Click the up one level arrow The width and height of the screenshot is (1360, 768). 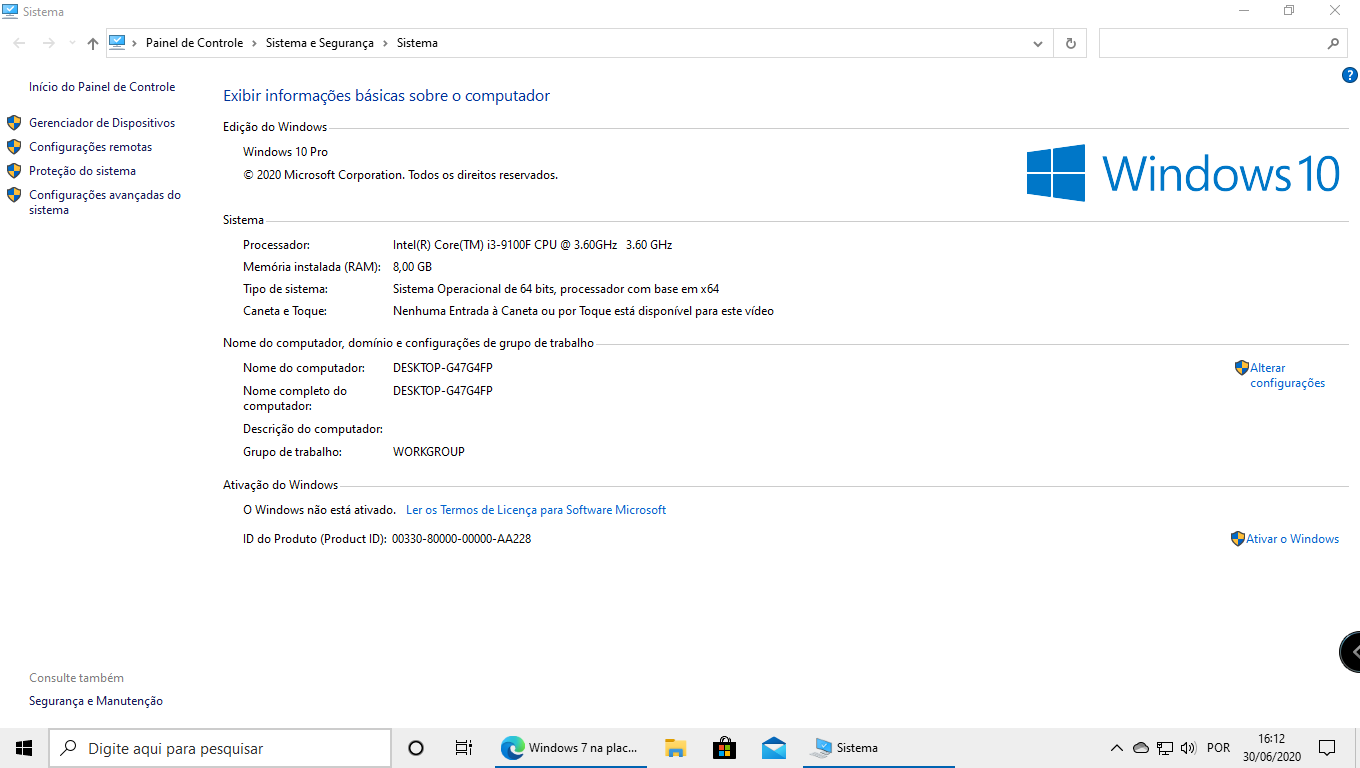93,43
